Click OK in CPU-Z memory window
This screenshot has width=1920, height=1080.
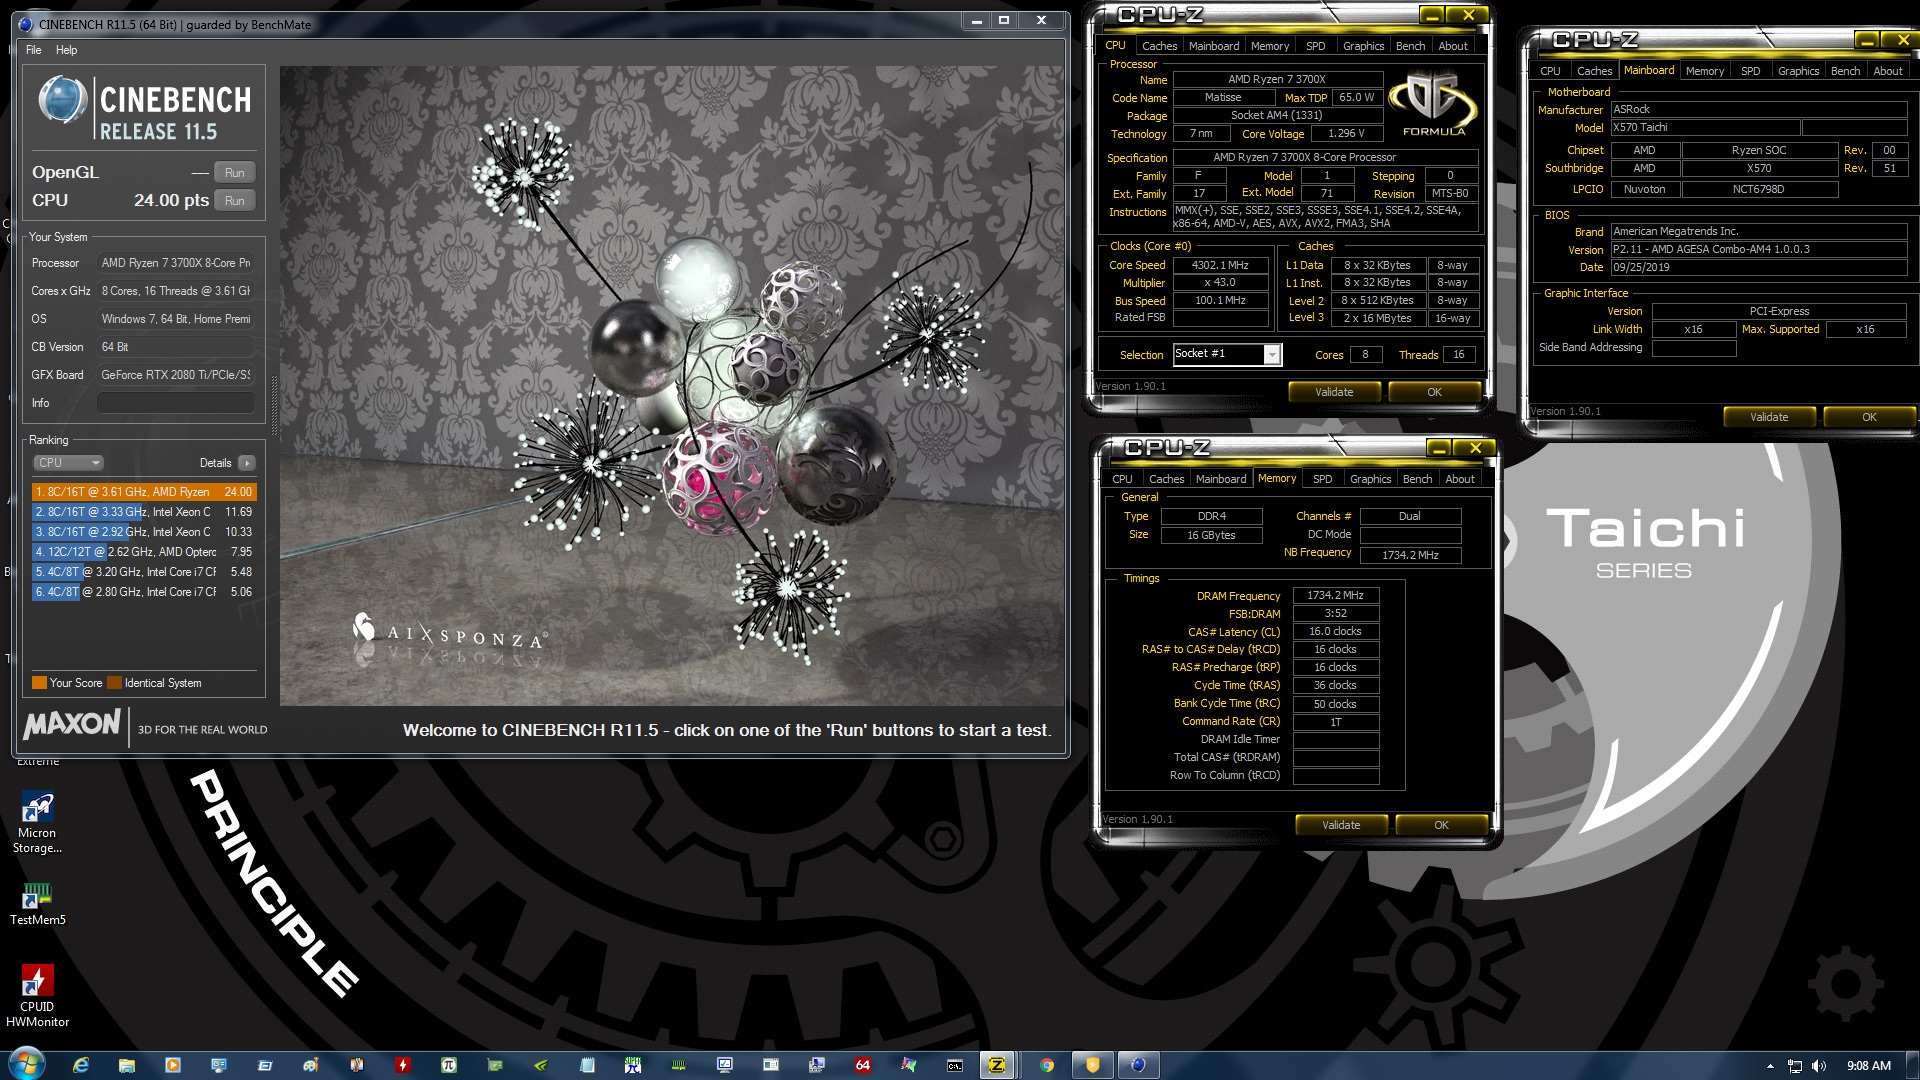click(1441, 825)
